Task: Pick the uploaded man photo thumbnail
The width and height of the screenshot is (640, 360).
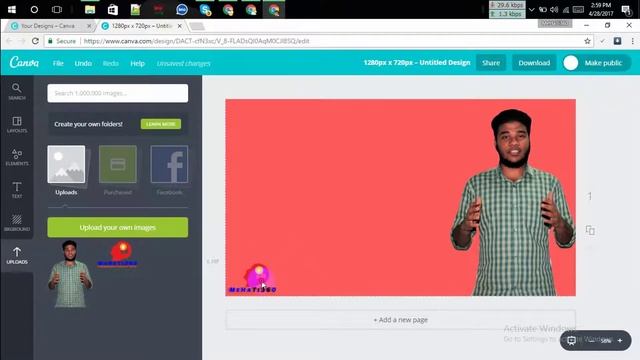Action: tap(70, 274)
